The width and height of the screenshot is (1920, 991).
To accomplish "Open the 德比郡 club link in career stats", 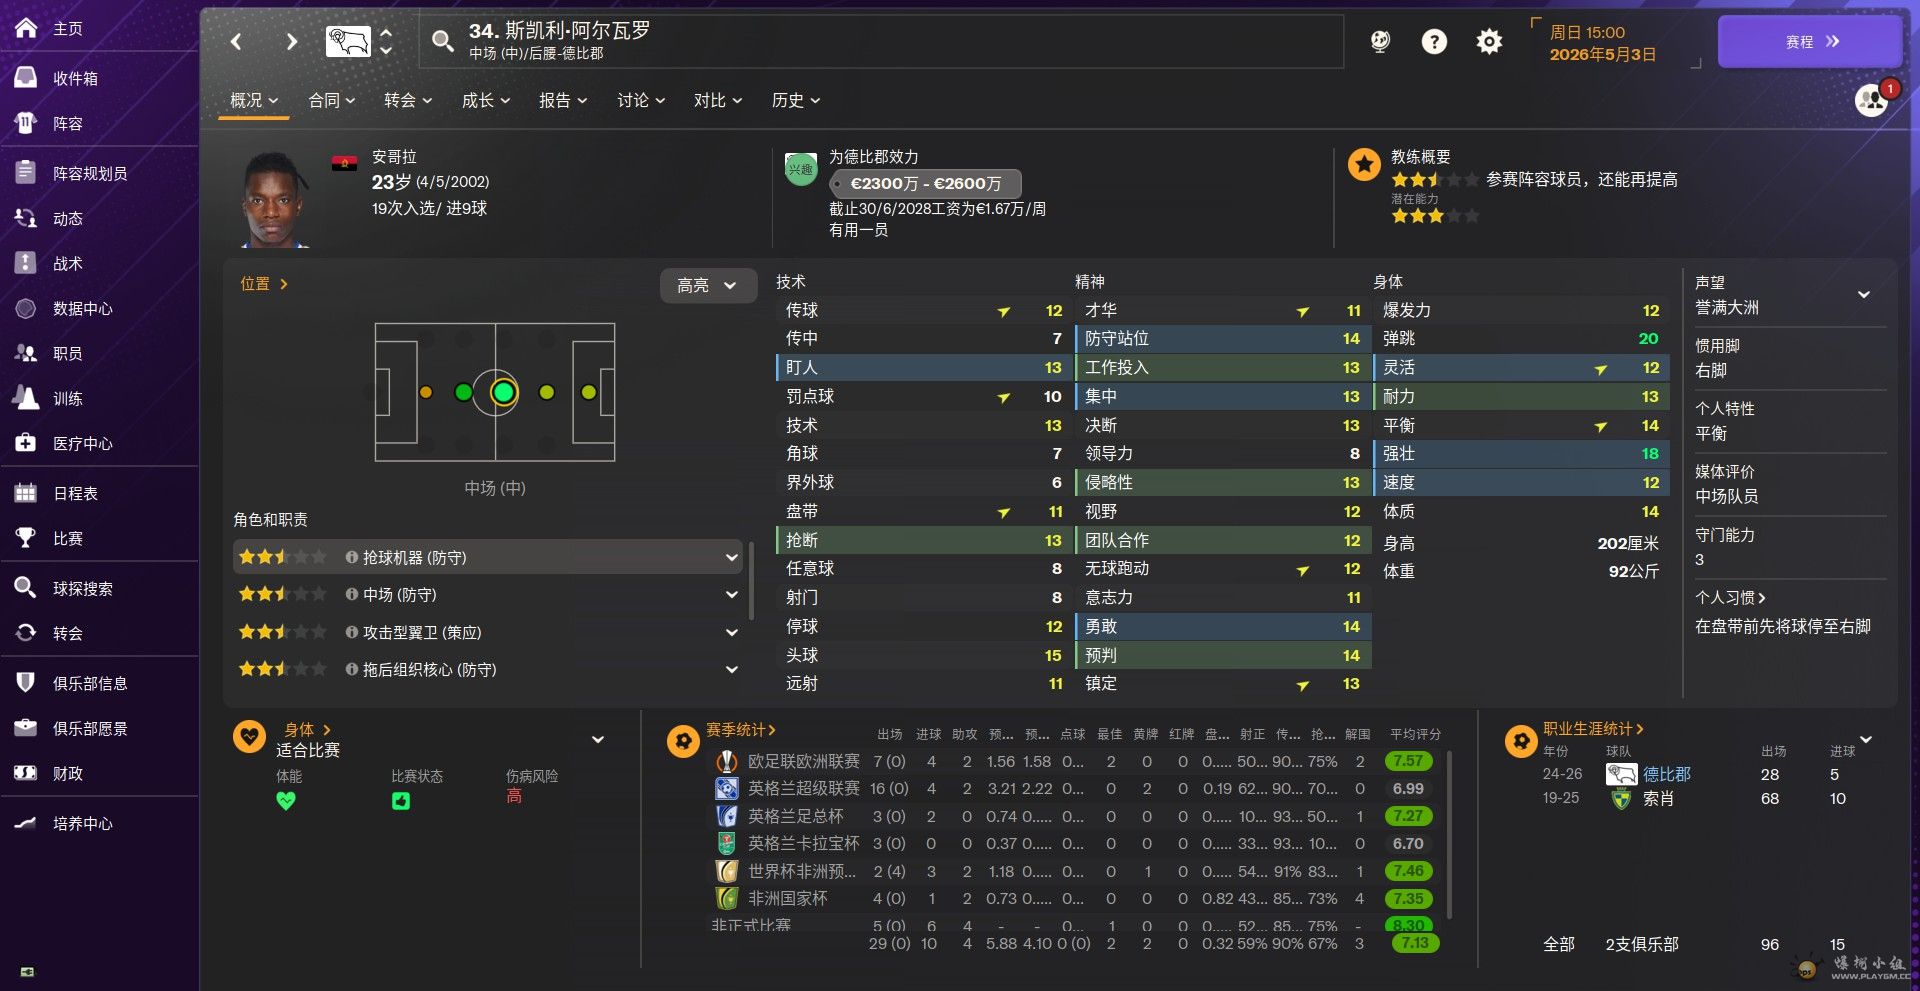I will (1667, 774).
